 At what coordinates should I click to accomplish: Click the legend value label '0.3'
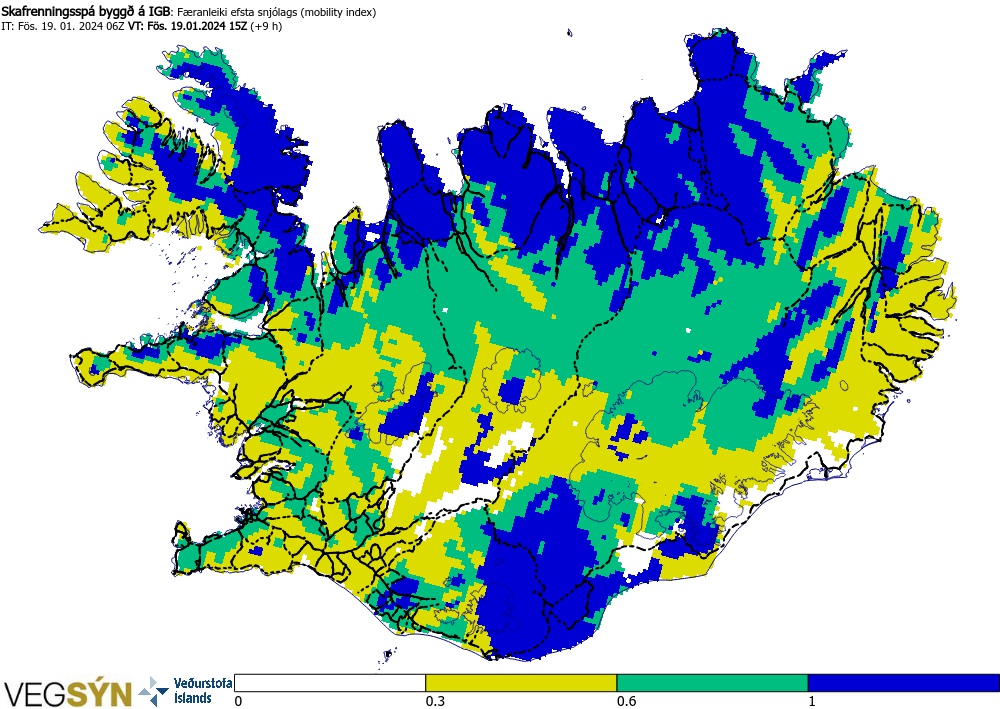point(435,701)
